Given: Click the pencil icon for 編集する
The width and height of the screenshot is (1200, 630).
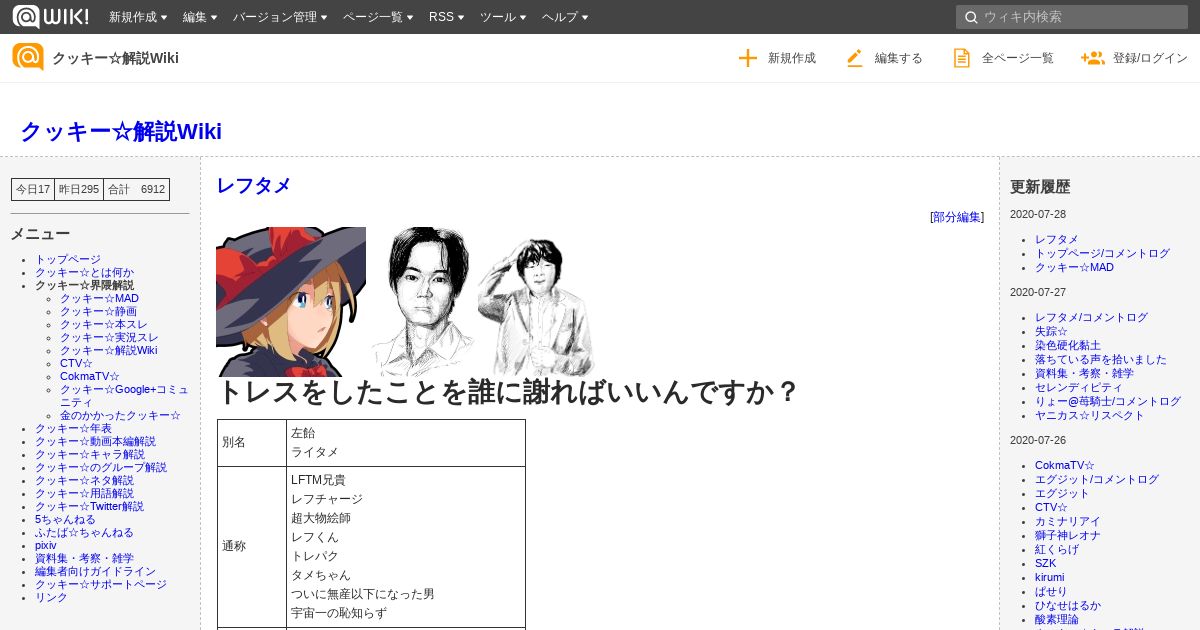Looking at the screenshot, I should pos(854,58).
